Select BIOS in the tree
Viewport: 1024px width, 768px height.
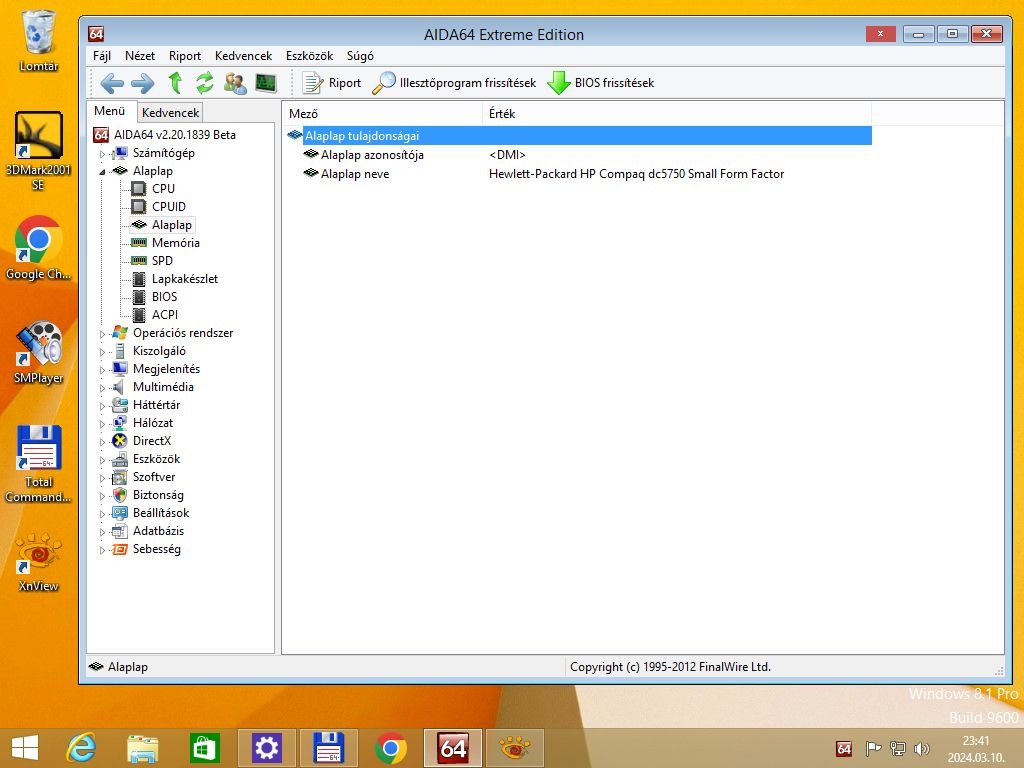pyautogui.click(x=164, y=296)
